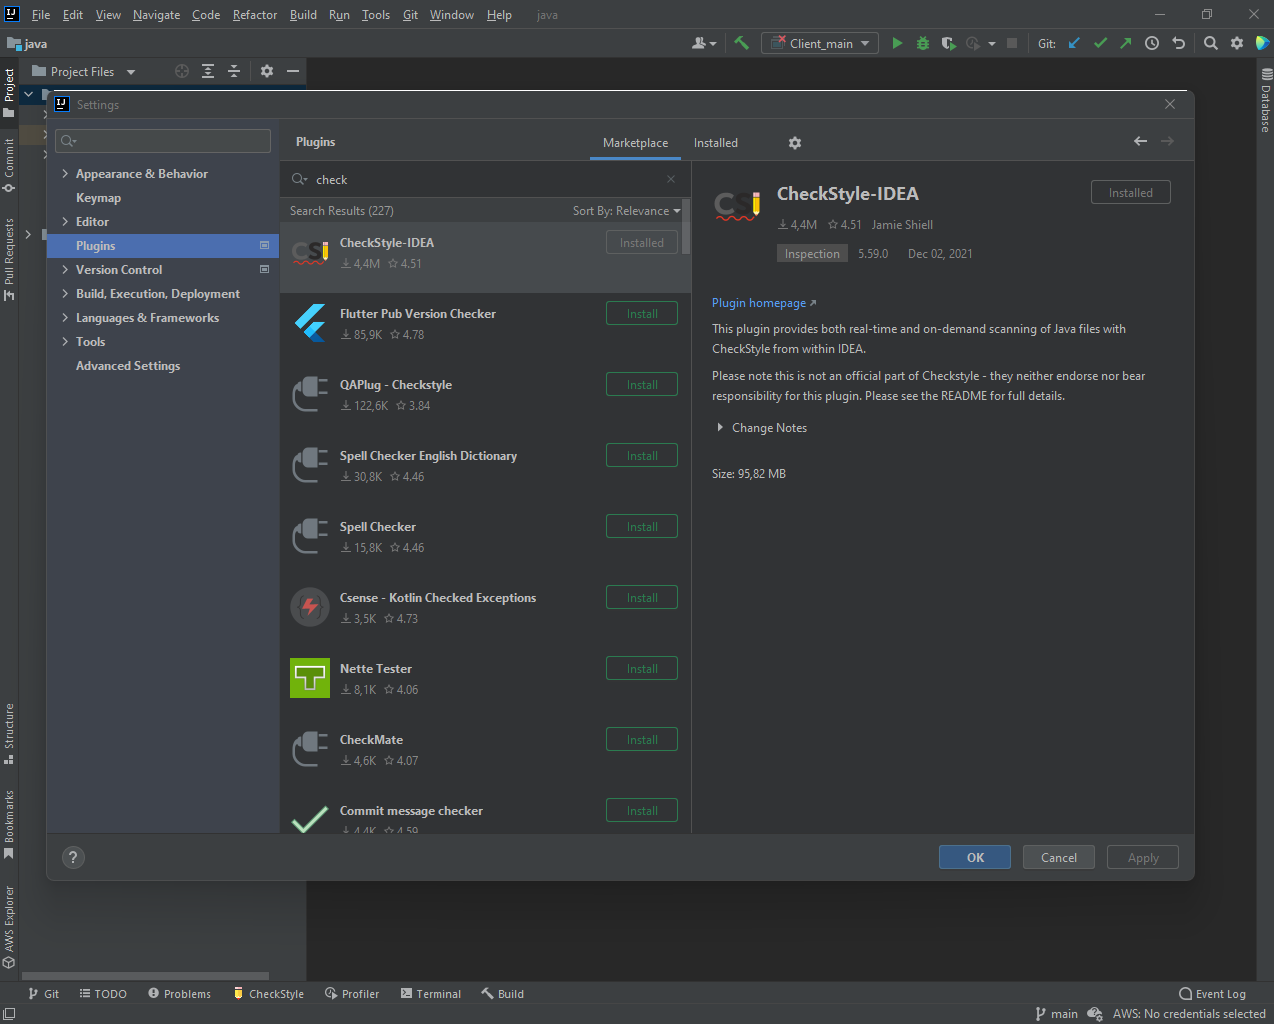Clear the plugin search text
Image resolution: width=1274 pixels, height=1024 pixels.
671,179
